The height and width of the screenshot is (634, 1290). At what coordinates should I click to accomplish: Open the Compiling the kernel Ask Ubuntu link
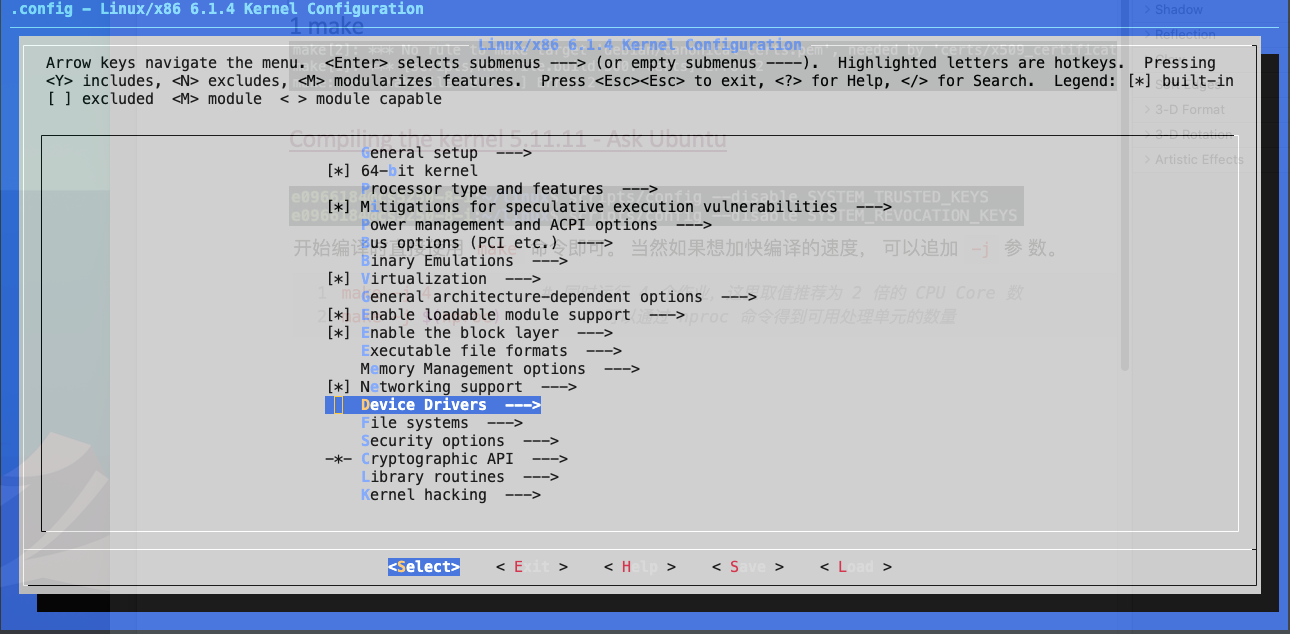tap(508, 139)
